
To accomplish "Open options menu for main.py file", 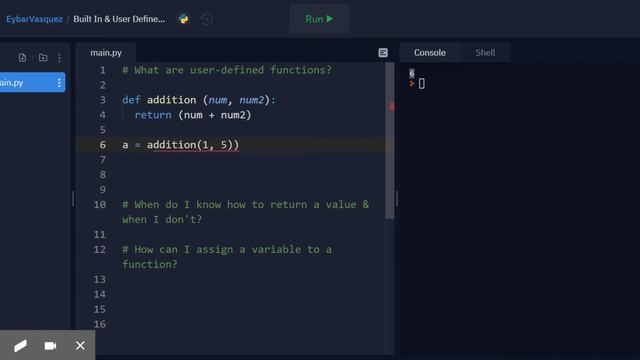I will pos(59,82).
